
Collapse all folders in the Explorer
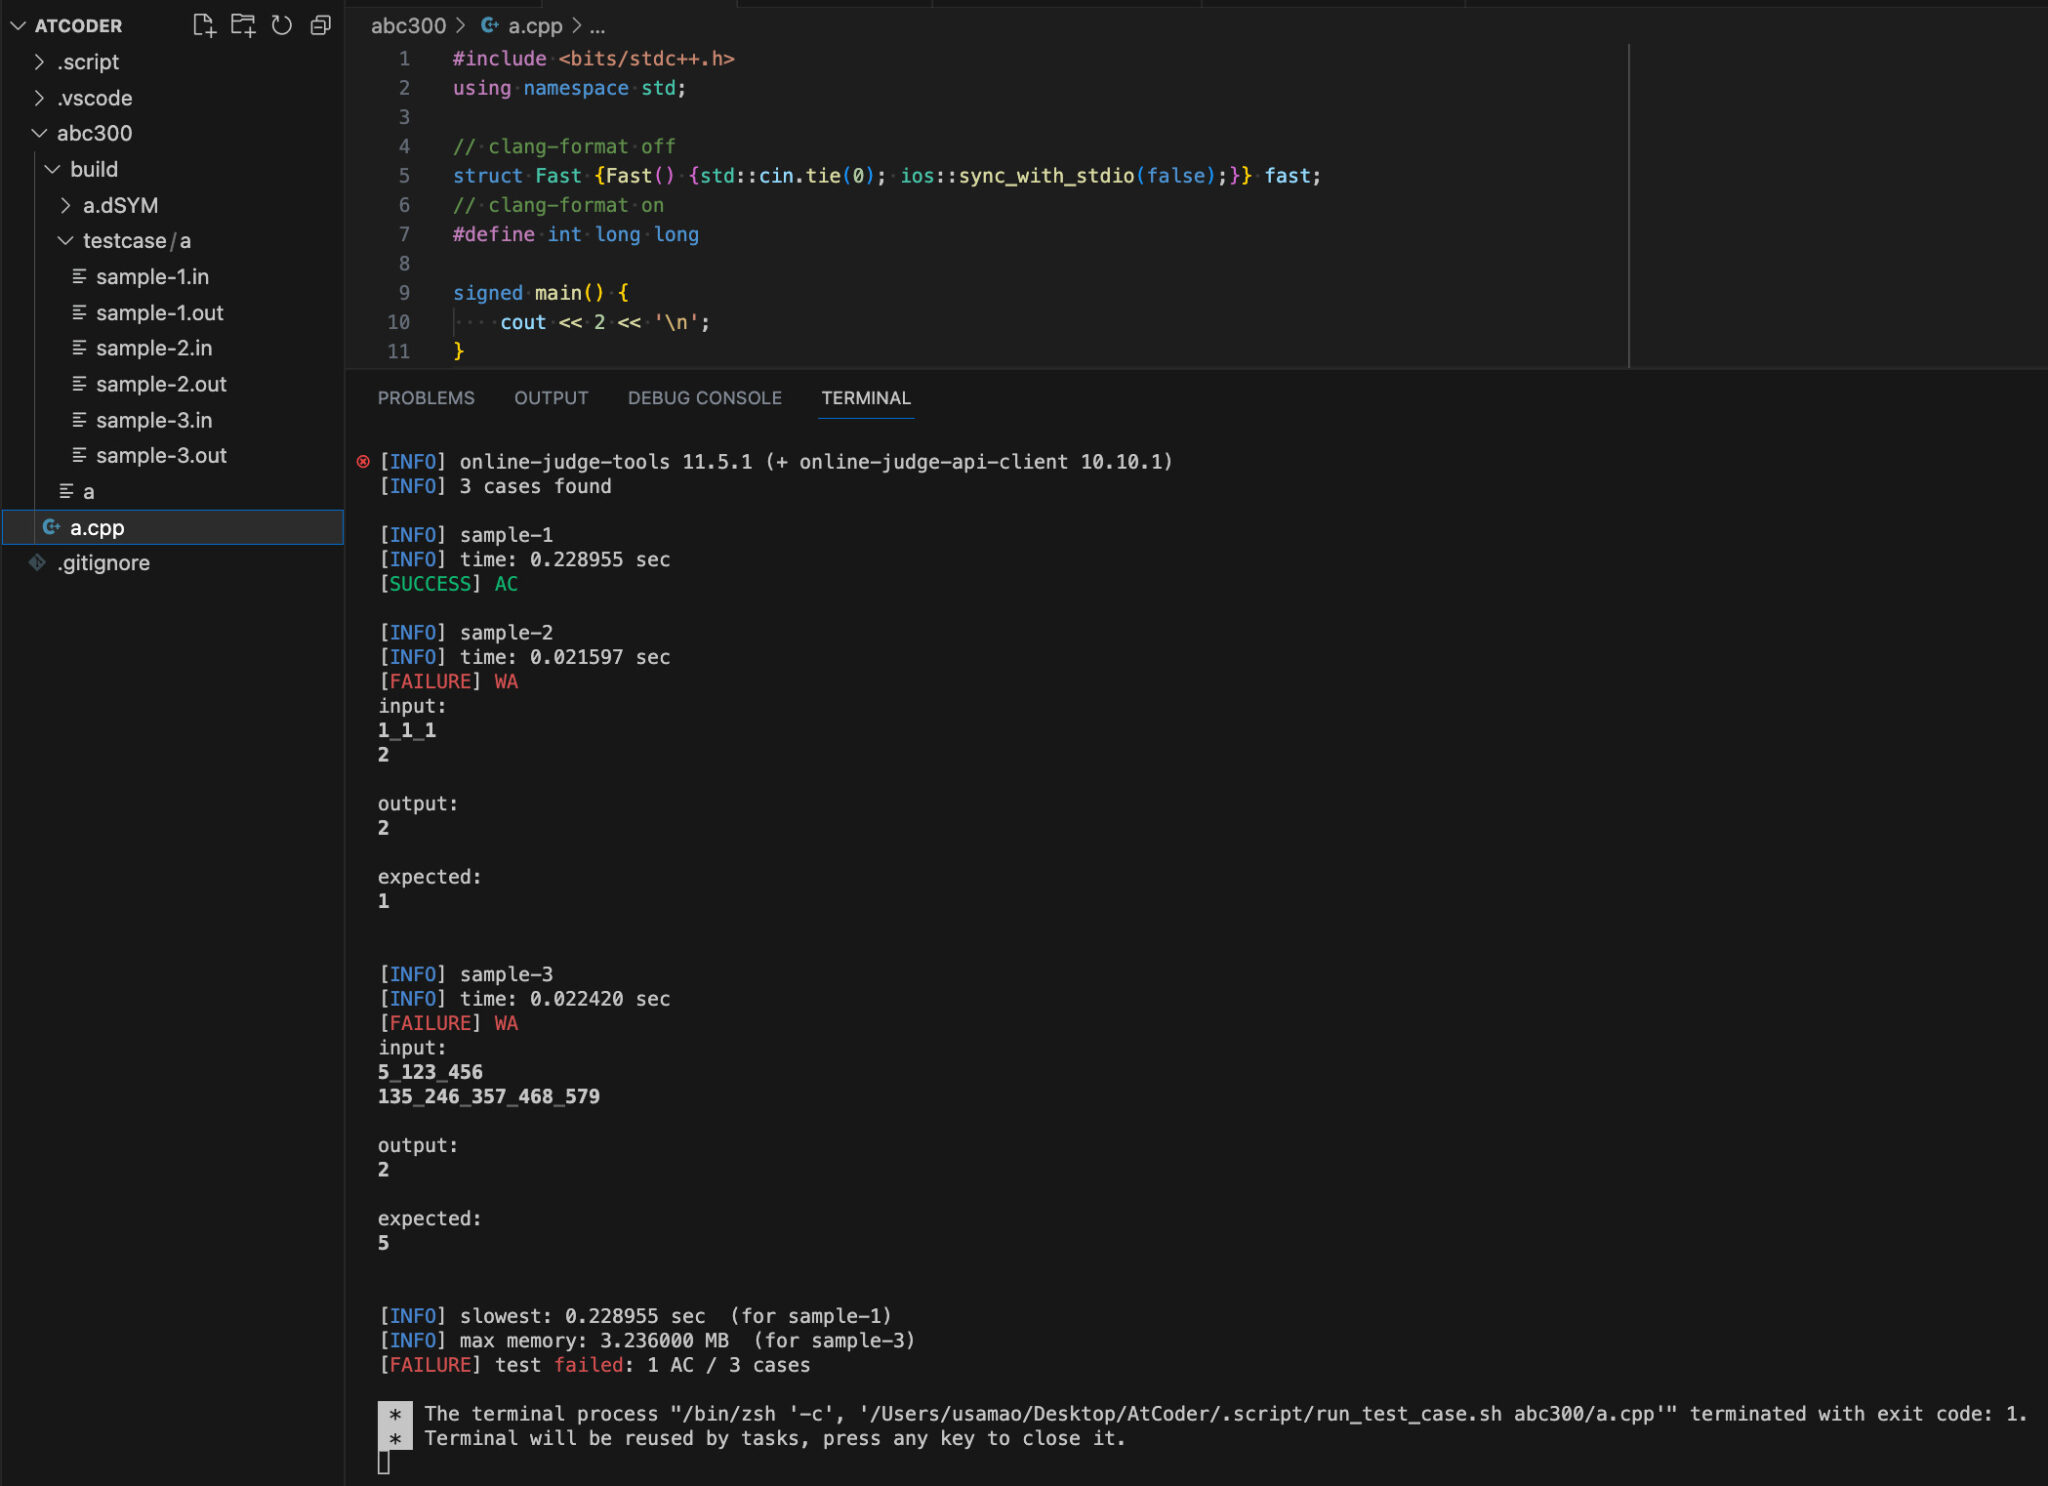tap(320, 25)
